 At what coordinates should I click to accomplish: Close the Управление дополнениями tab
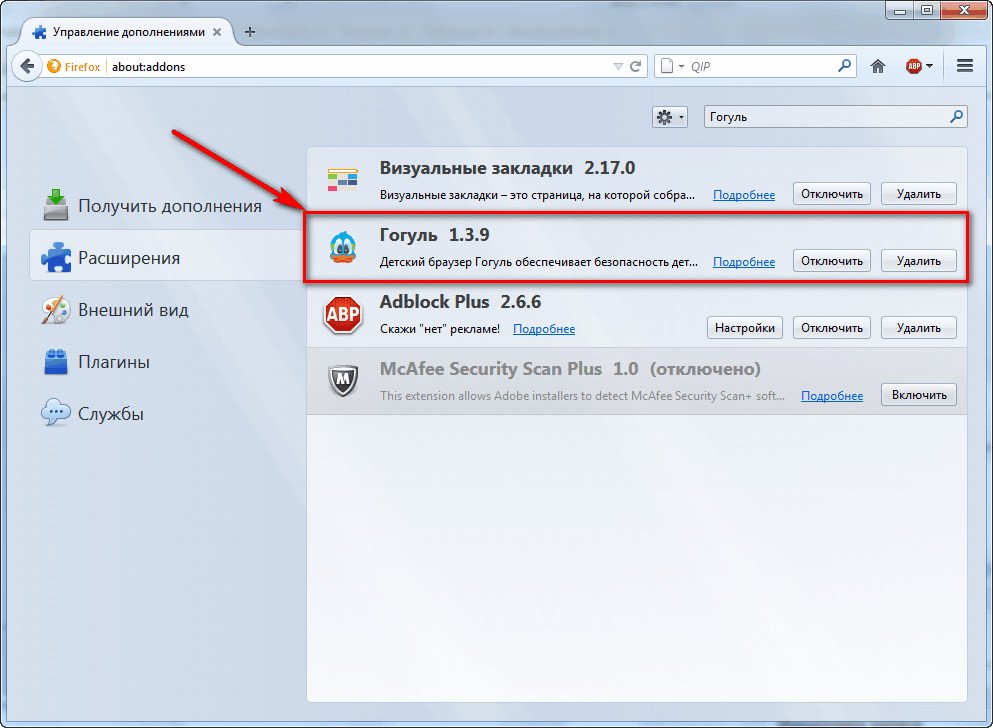click(217, 32)
